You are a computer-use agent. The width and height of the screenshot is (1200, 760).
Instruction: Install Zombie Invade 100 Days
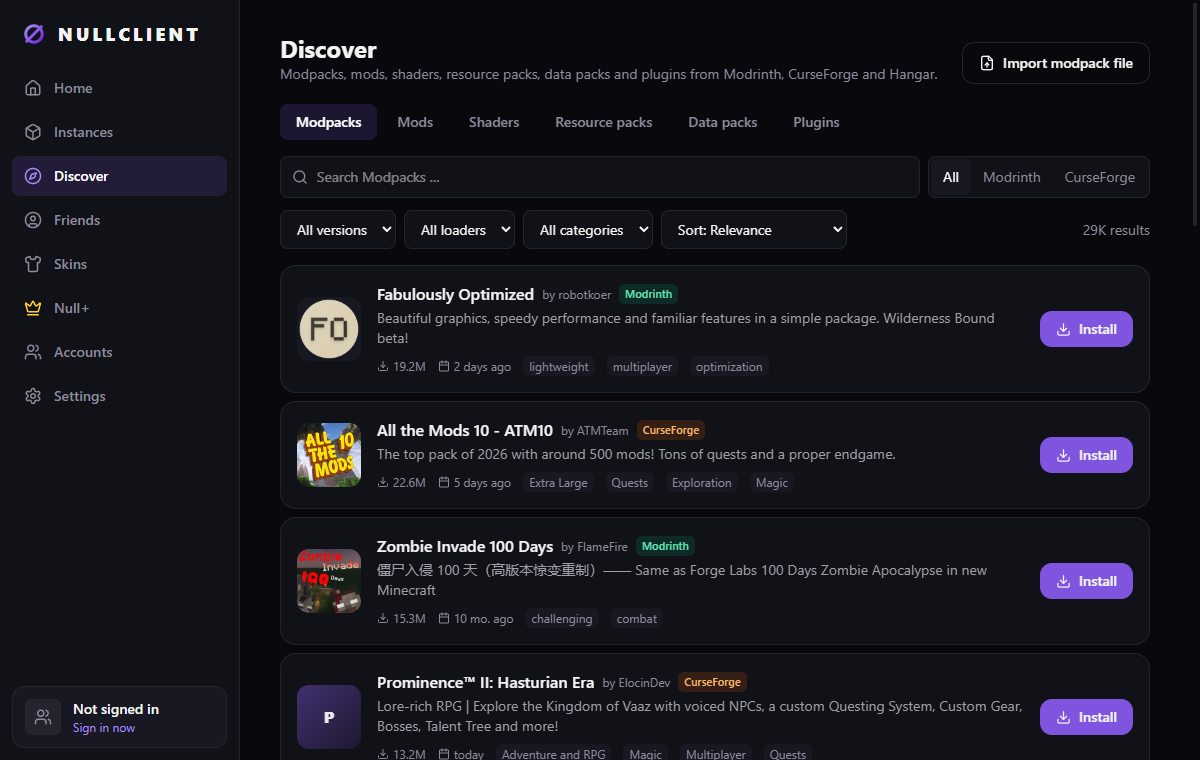[1086, 581]
